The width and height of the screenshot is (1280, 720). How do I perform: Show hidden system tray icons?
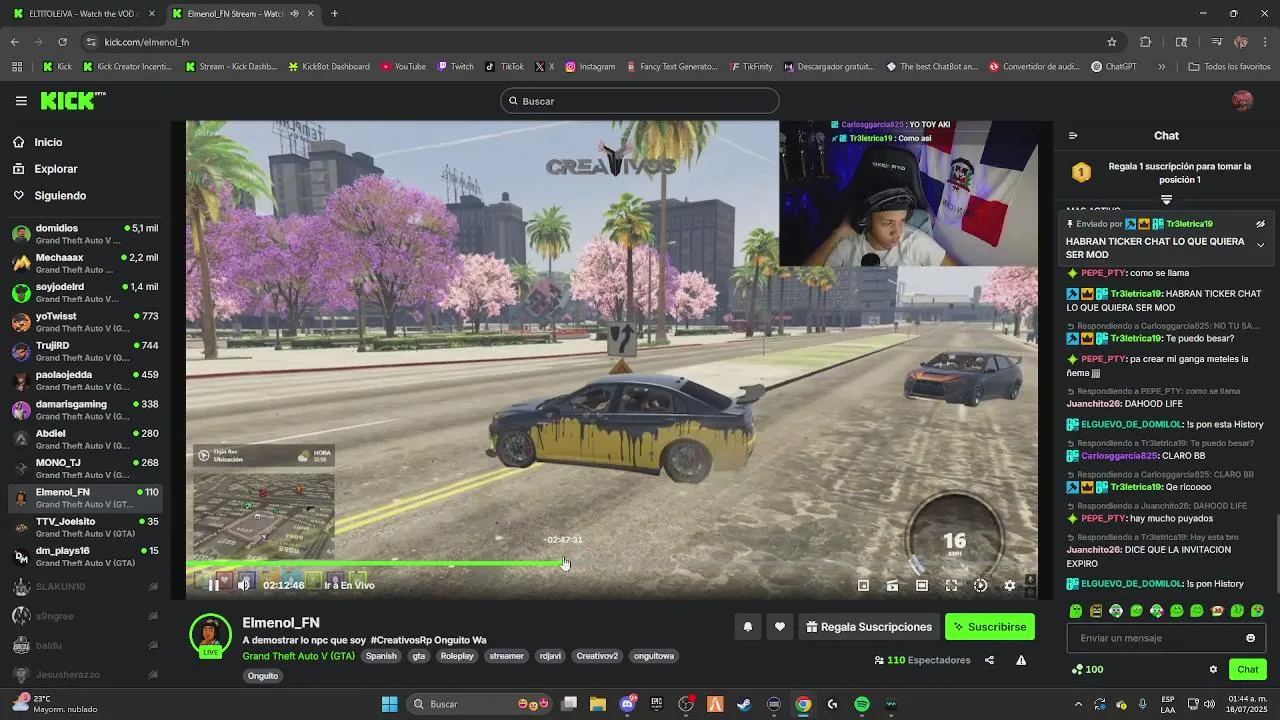(1078, 704)
